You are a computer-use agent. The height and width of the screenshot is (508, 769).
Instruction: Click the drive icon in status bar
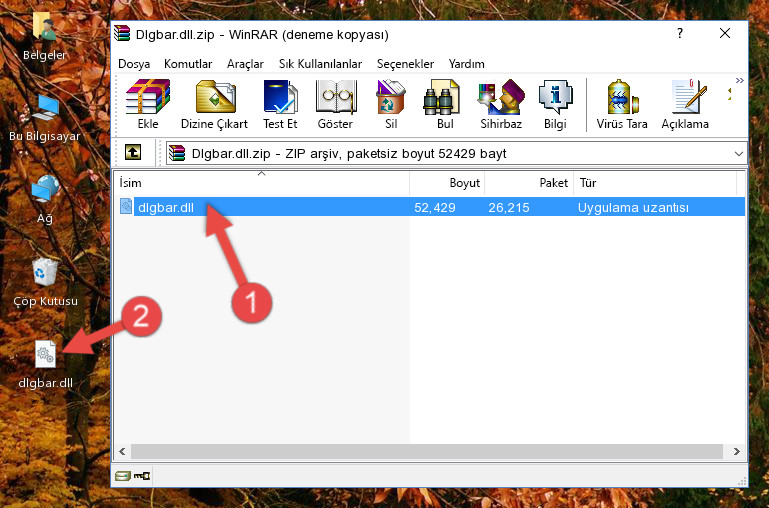pos(123,475)
